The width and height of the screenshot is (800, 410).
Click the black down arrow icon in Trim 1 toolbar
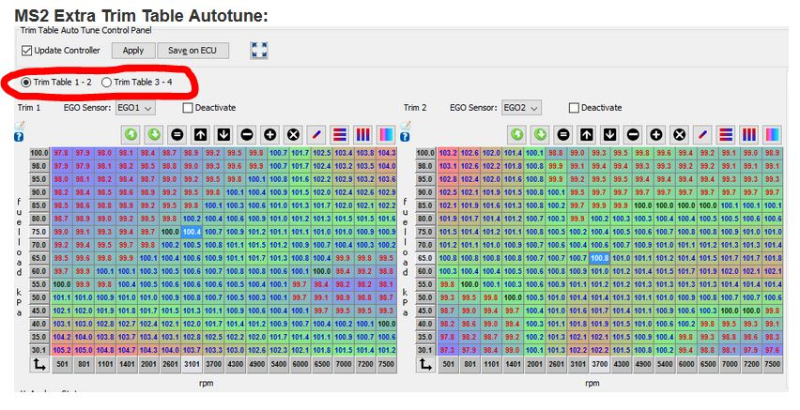coord(223,134)
